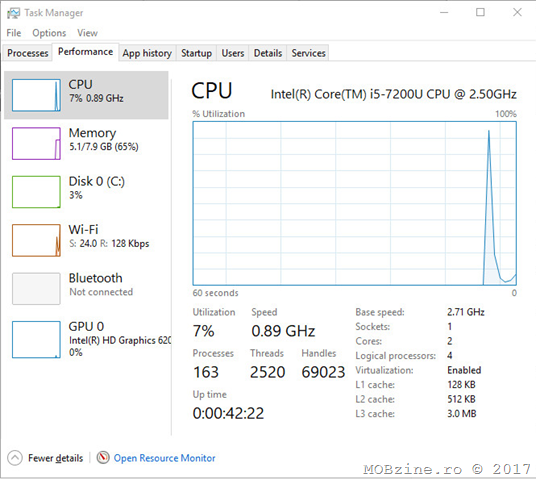
Task: Click the CPU utilization graph area
Action: coord(354,203)
